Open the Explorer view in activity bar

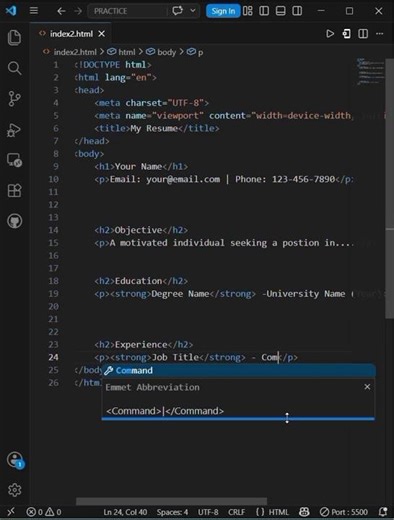[x=15, y=37]
